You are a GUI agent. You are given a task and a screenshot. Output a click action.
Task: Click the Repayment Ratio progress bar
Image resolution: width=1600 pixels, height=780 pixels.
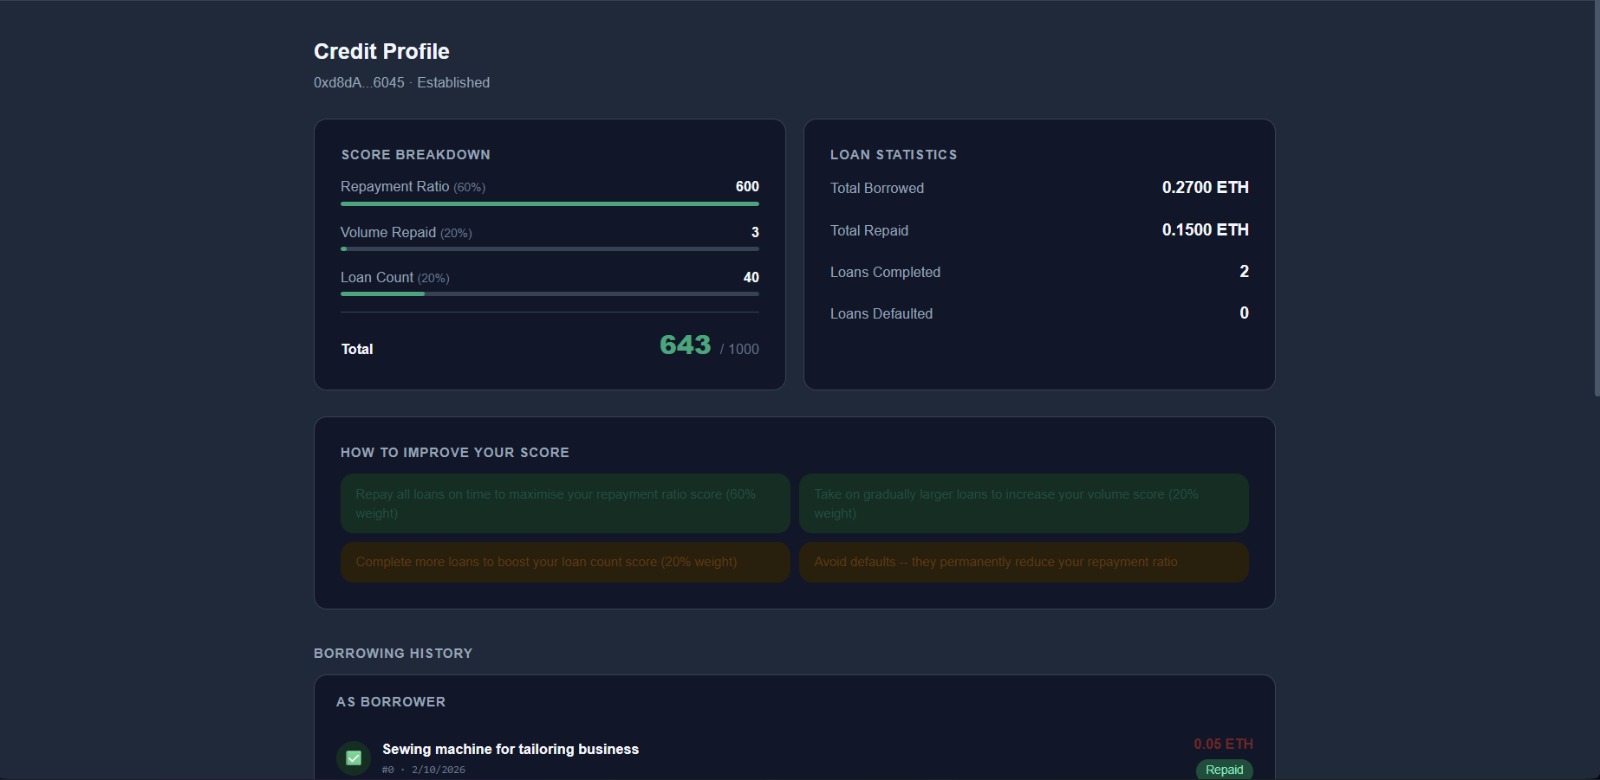click(x=549, y=204)
